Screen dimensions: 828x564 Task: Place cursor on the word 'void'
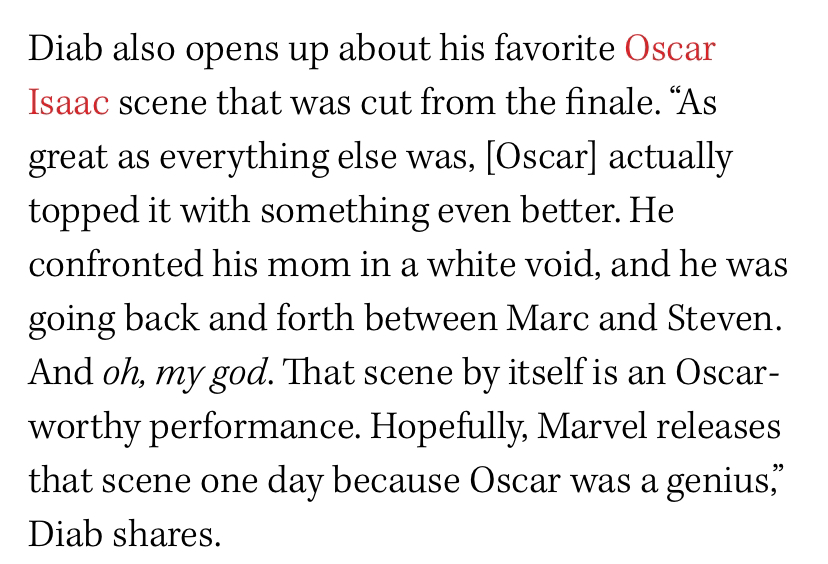click(558, 264)
